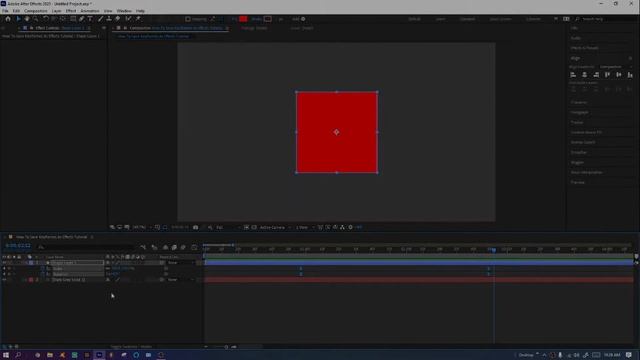Click the Align Horizontal Center icon

pos(584,75)
